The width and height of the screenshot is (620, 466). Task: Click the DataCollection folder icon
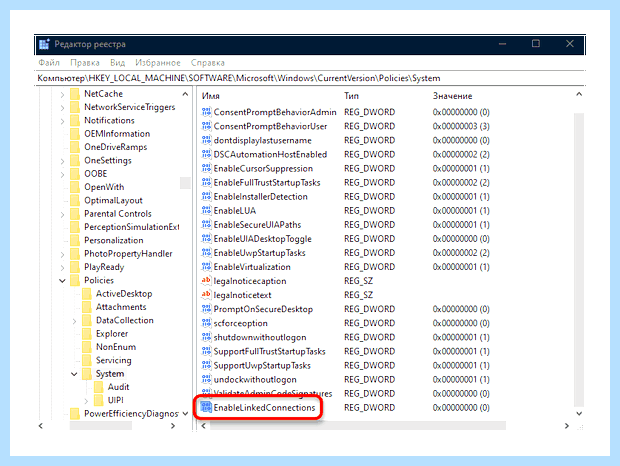pyautogui.click(x=87, y=320)
